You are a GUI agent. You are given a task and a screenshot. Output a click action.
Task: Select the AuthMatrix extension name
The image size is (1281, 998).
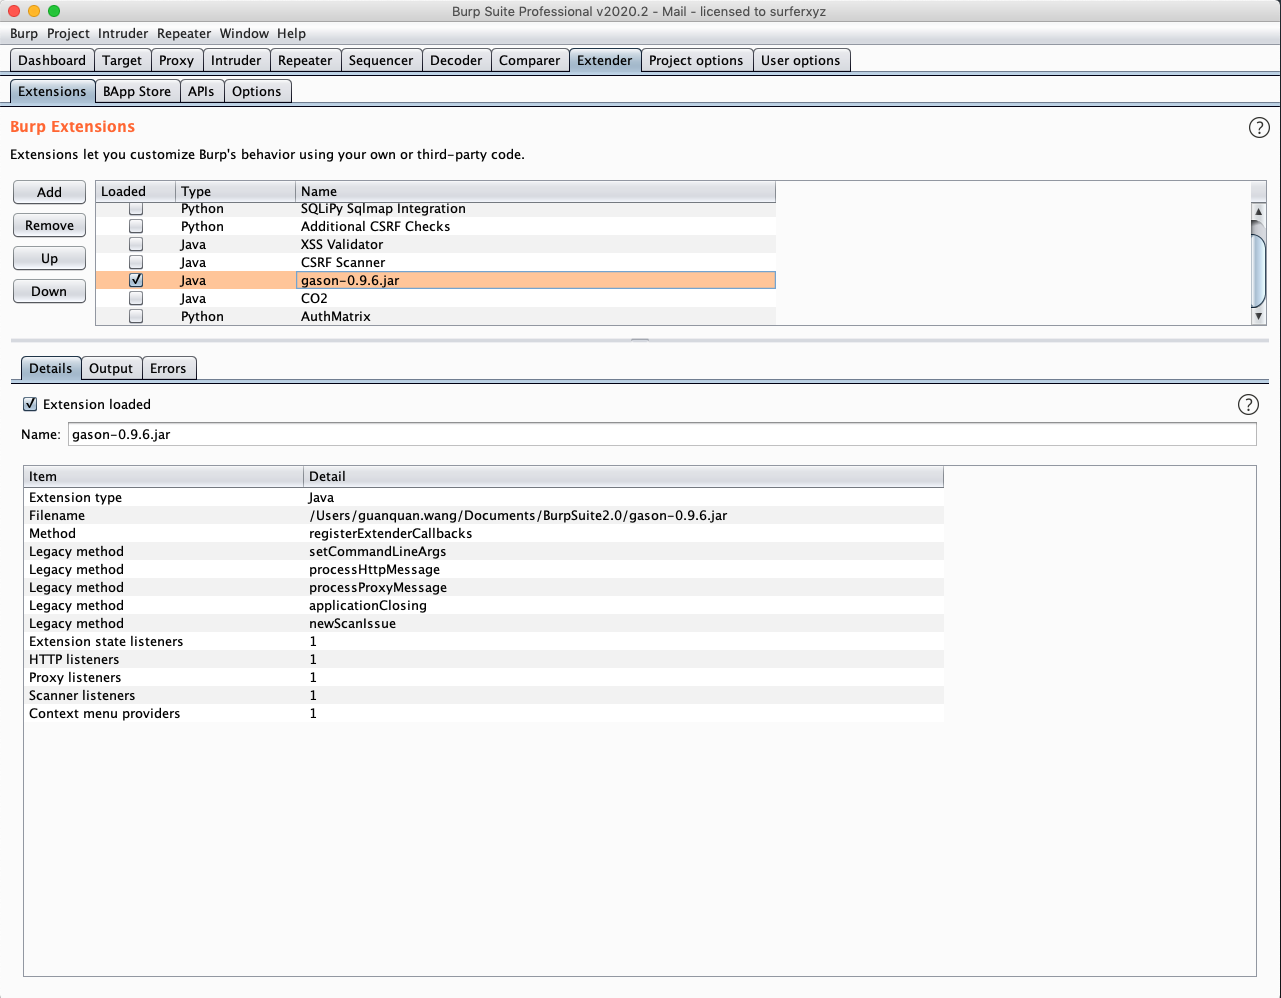click(336, 317)
